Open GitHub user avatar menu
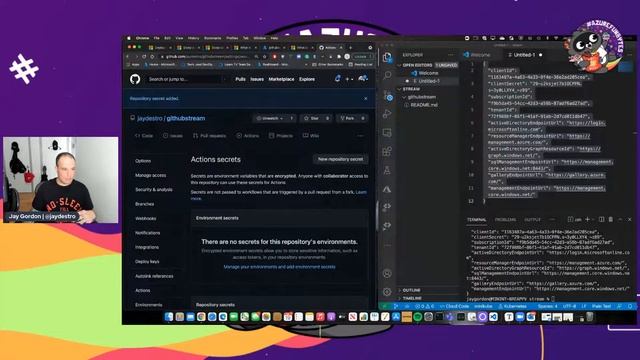This screenshot has height=360, width=640. coord(362,79)
